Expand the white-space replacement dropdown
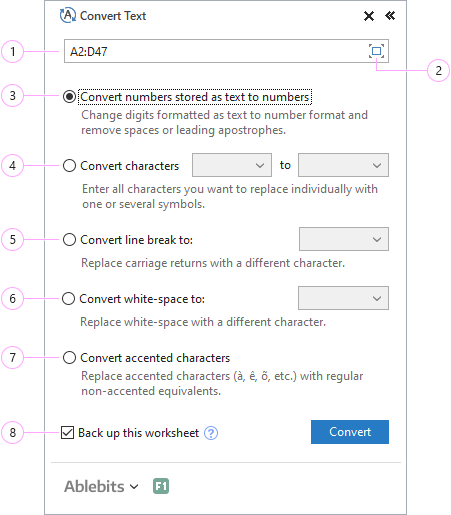Image resolution: width=451 pixels, height=515 pixels. pos(343,298)
